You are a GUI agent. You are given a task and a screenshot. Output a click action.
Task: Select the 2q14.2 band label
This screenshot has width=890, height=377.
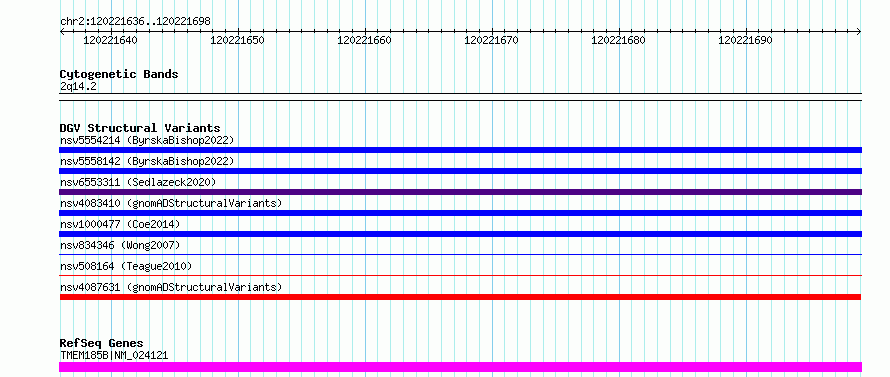pyautogui.click(x=78, y=86)
